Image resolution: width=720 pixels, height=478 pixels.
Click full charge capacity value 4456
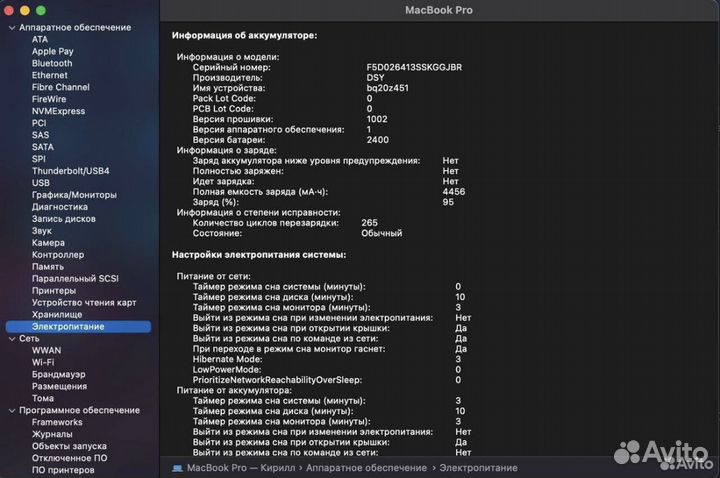(454, 191)
